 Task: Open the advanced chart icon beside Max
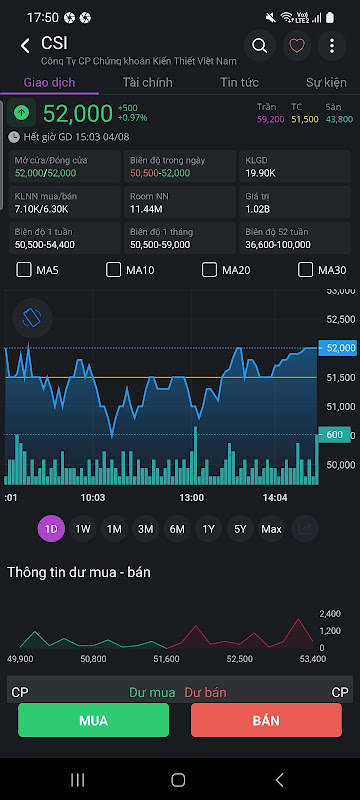pos(305,529)
